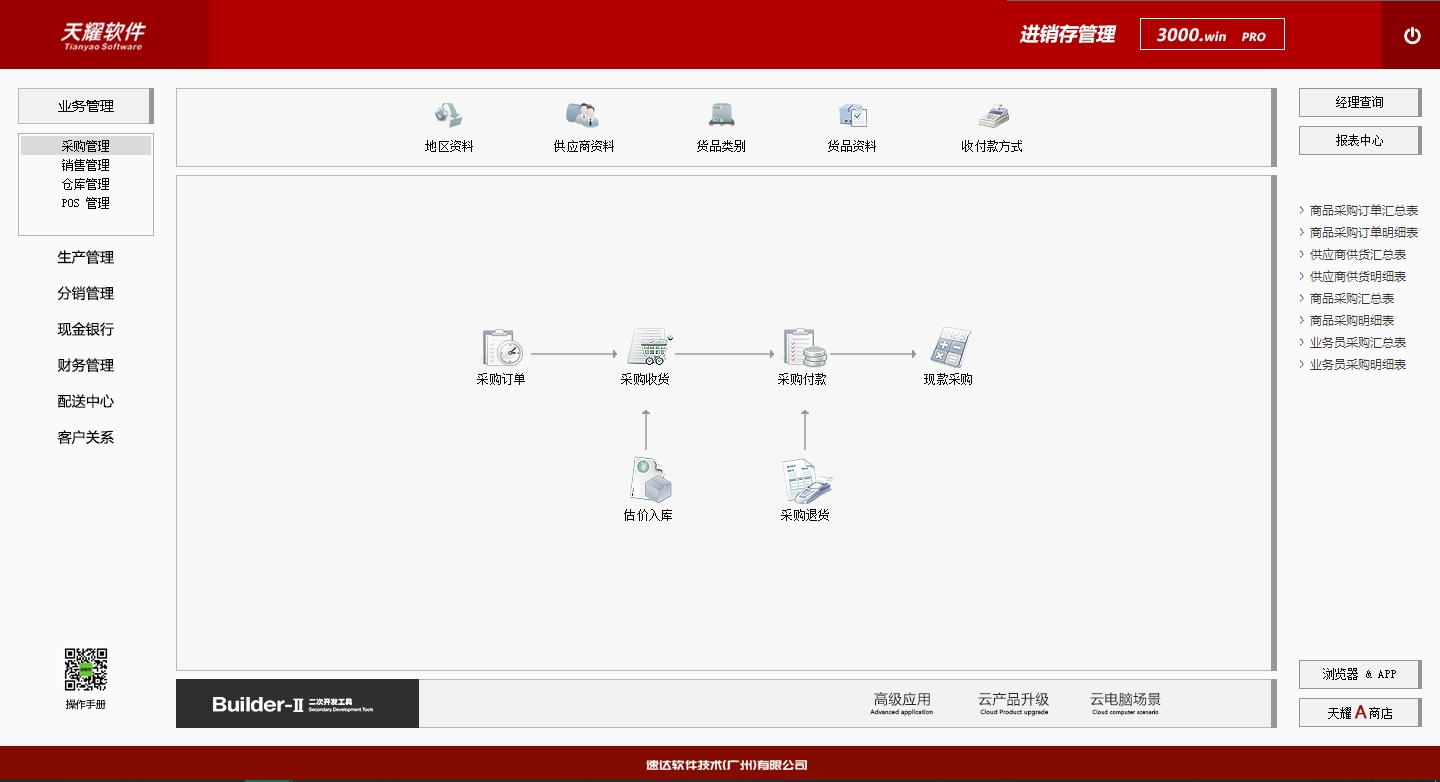Expand the 供应商供货汇总表 report entry

[1356, 254]
